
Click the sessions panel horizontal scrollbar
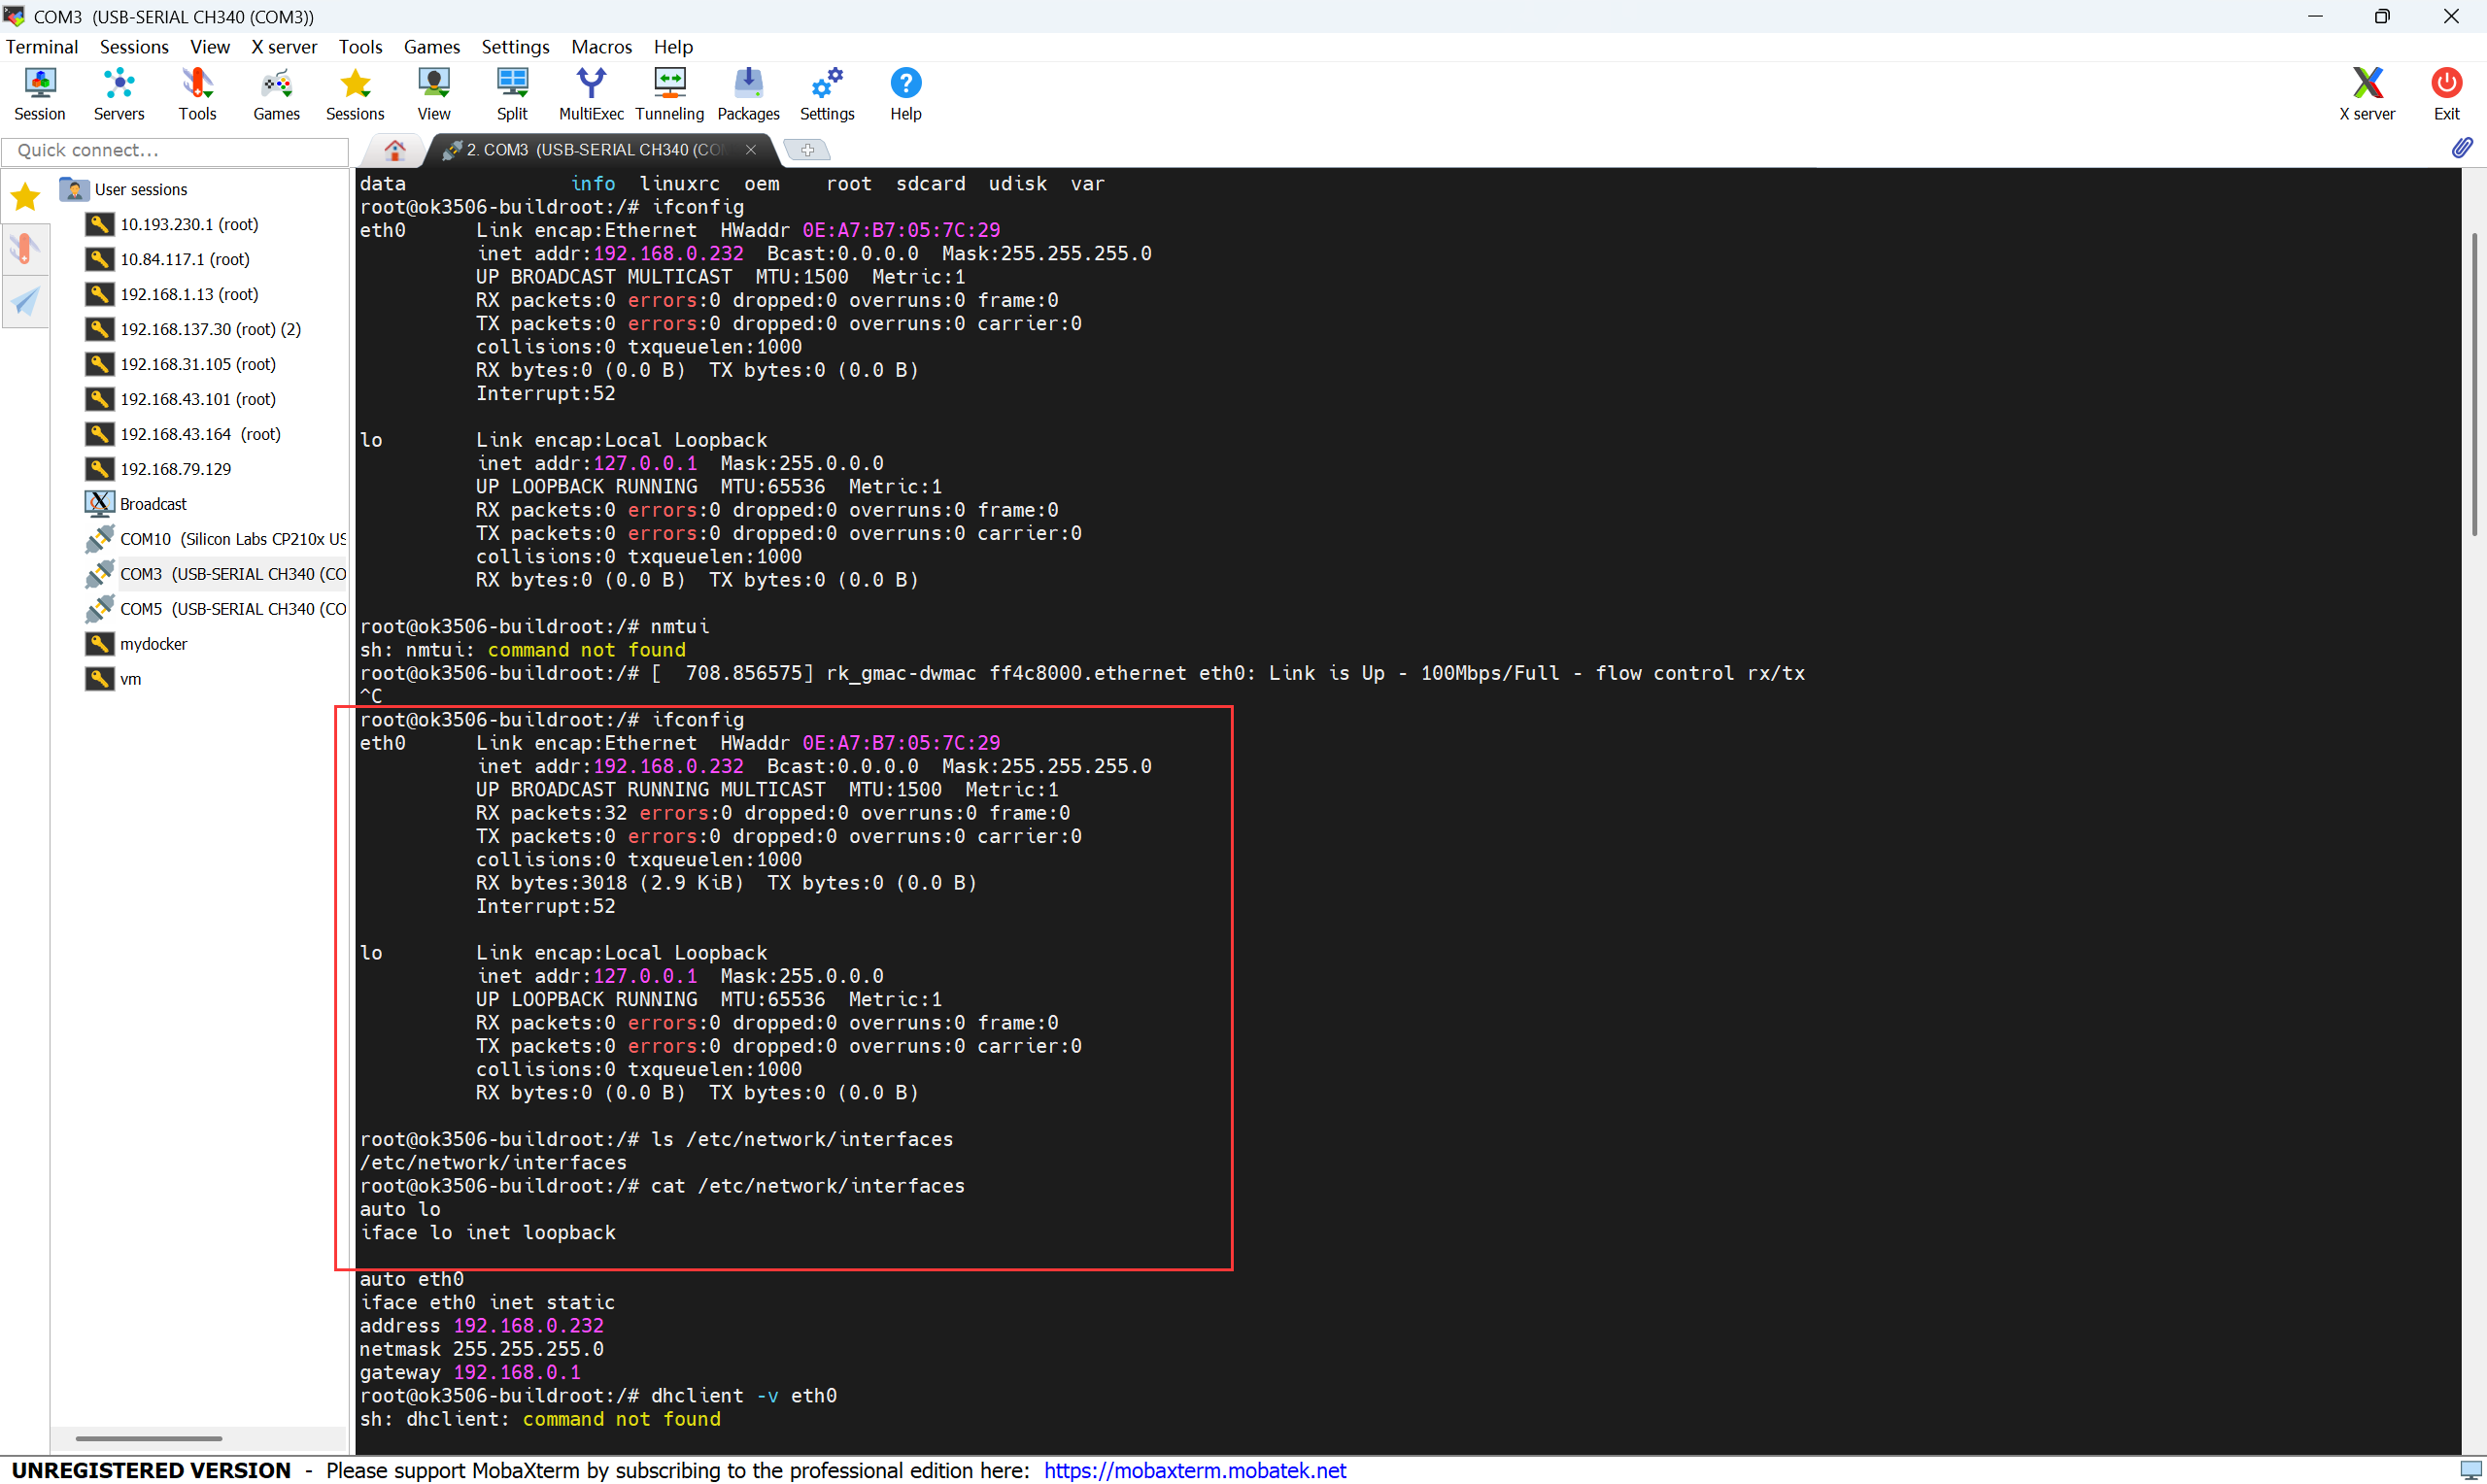click(149, 1438)
